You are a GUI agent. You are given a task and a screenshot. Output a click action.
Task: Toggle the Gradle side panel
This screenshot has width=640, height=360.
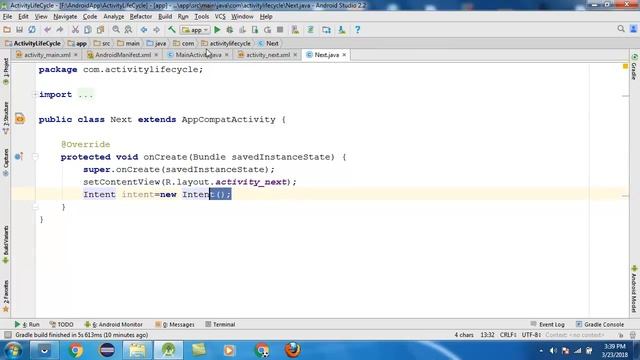click(x=634, y=67)
